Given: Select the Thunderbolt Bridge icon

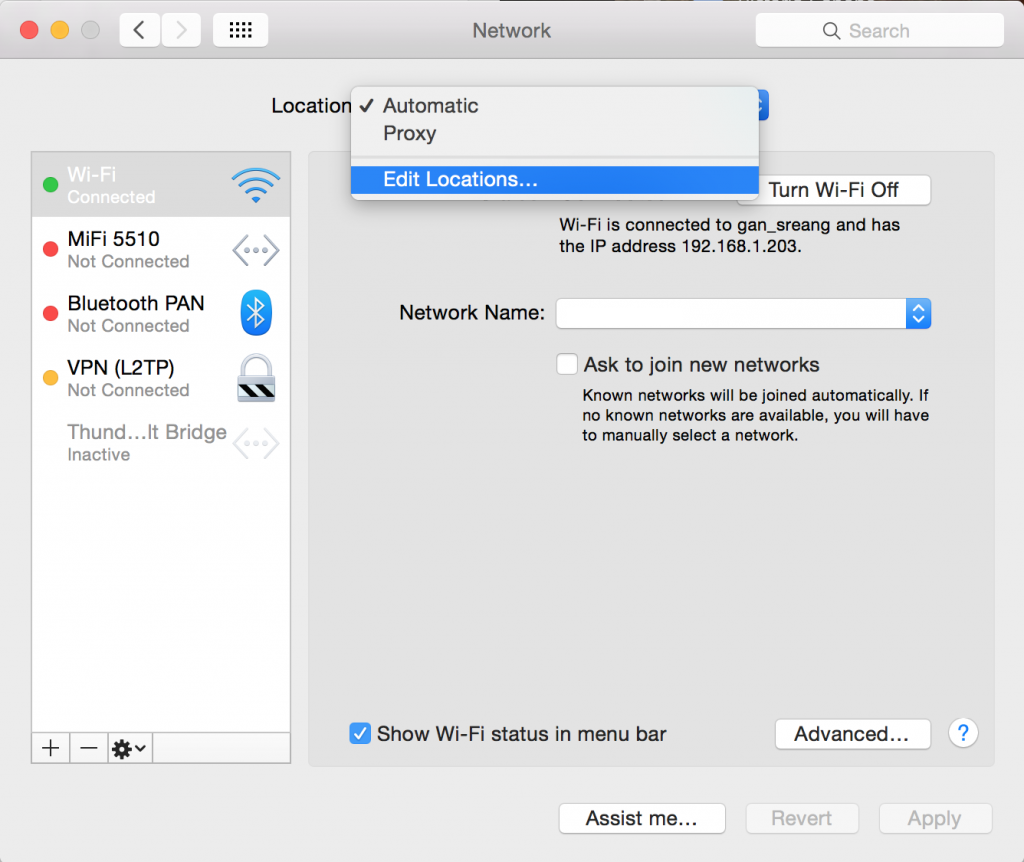Looking at the screenshot, I should 255,443.
